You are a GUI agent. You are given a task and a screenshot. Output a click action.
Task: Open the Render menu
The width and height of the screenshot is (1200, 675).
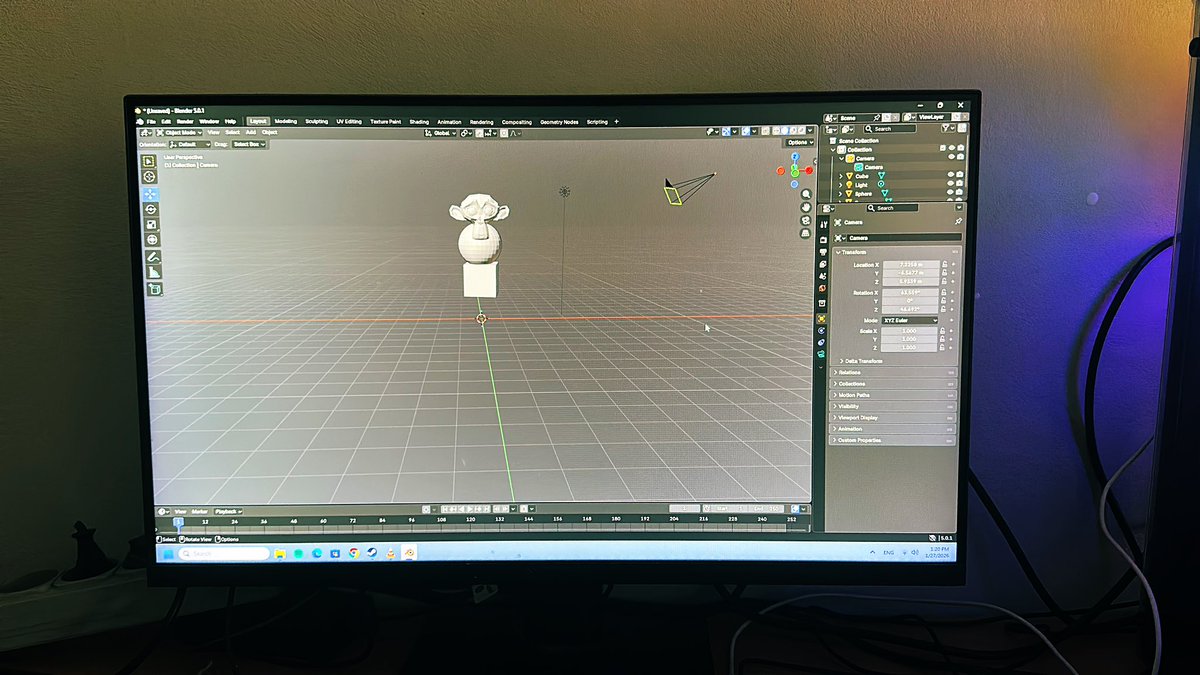click(185, 122)
